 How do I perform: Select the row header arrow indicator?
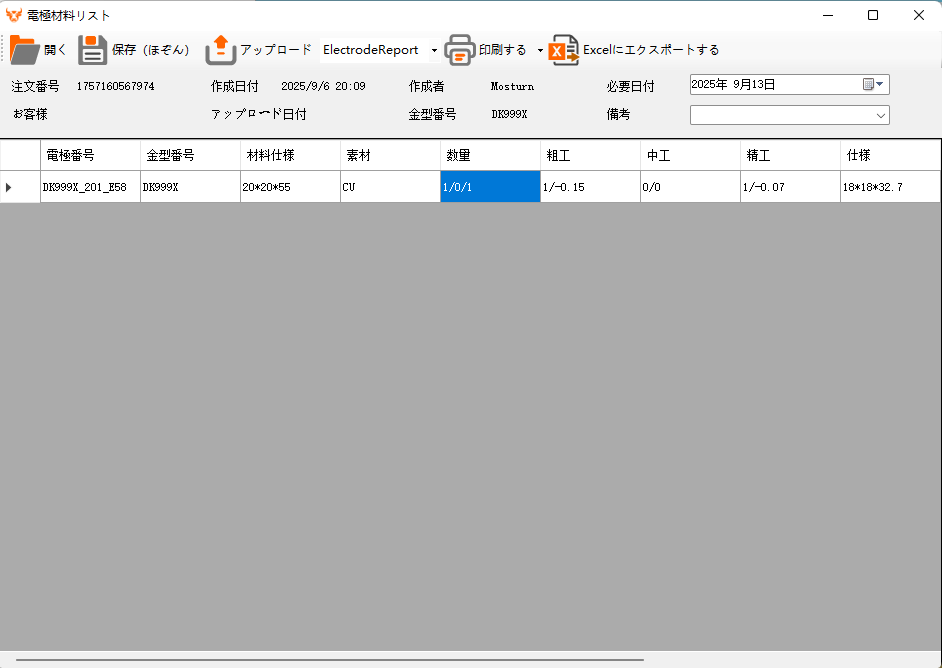pyautogui.click(x=10, y=187)
